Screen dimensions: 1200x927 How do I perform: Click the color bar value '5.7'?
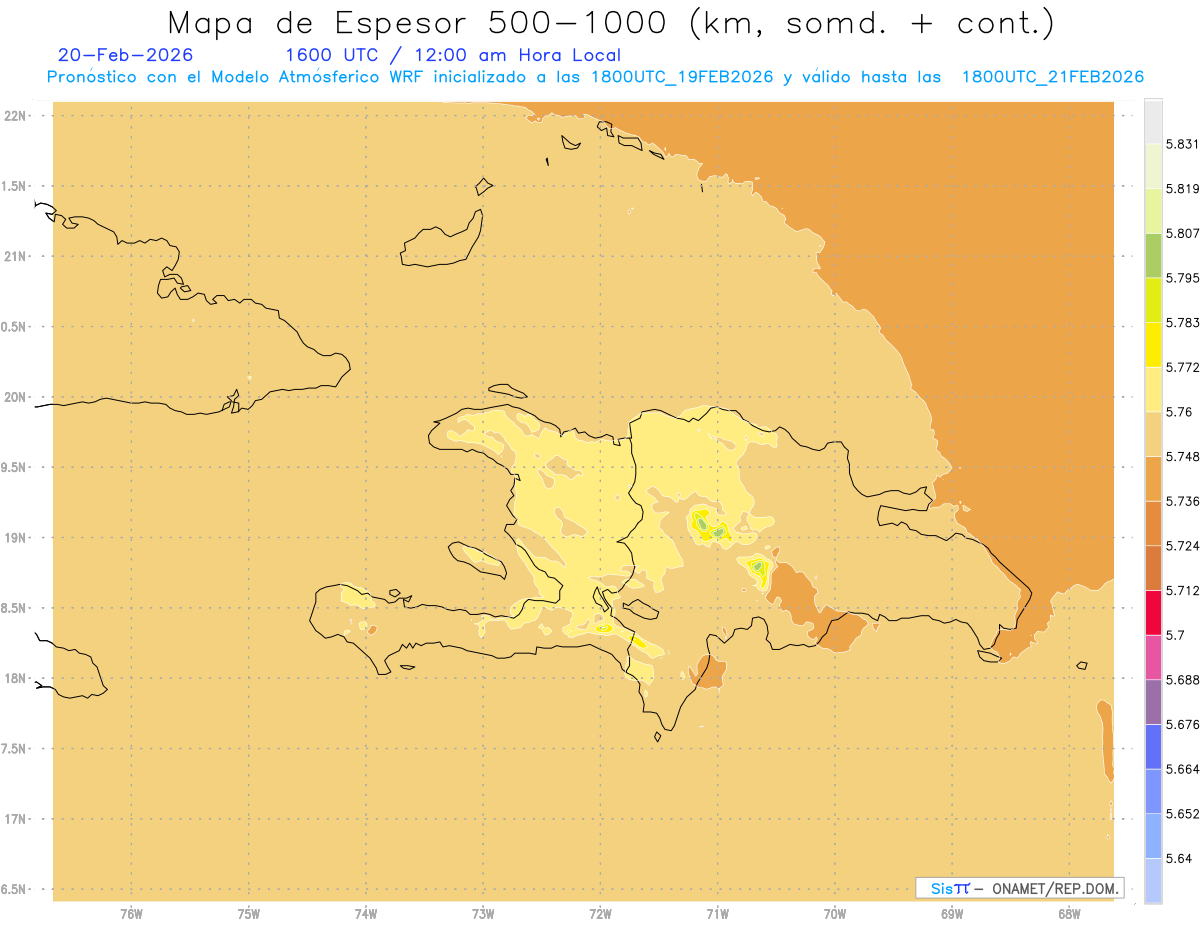pos(1177,635)
